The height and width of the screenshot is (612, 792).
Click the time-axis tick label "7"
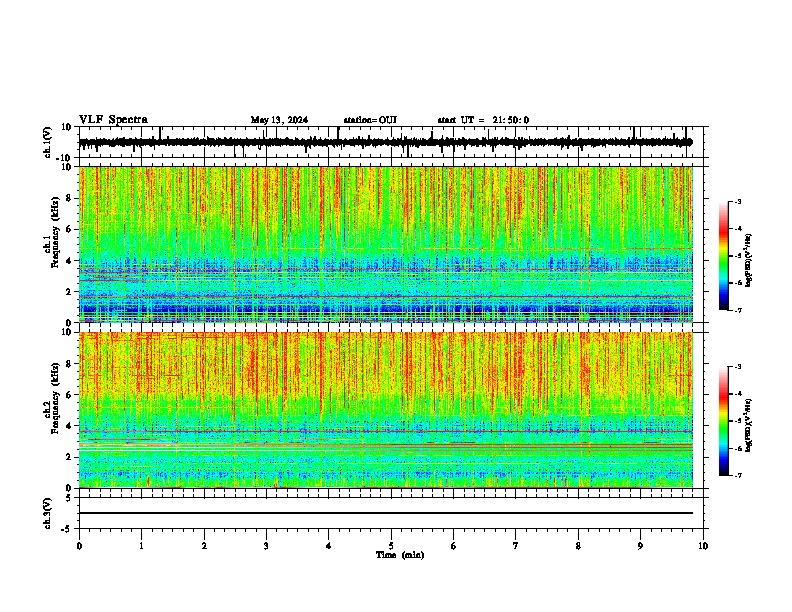click(x=516, y=546)
